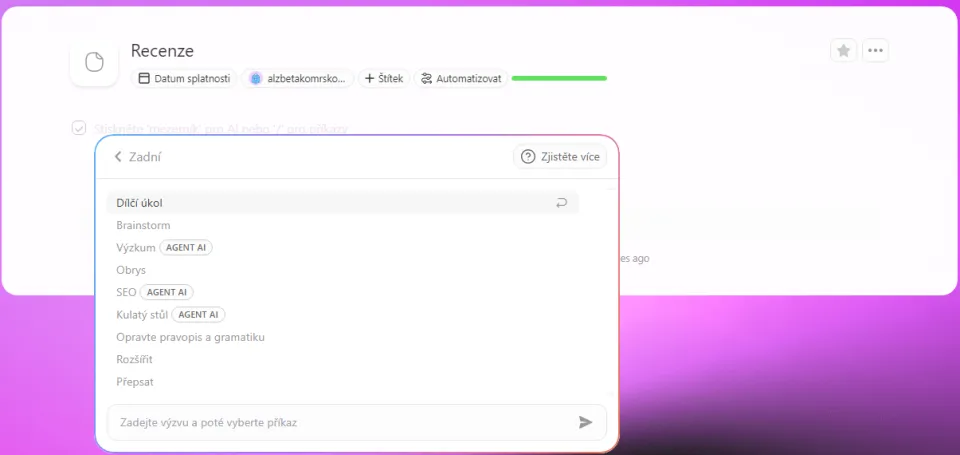The width and height of the screenshot is (960, 455).
Task: Toggle the task completion checkbox
Action: pyautogui.click(x=79, y=128)
